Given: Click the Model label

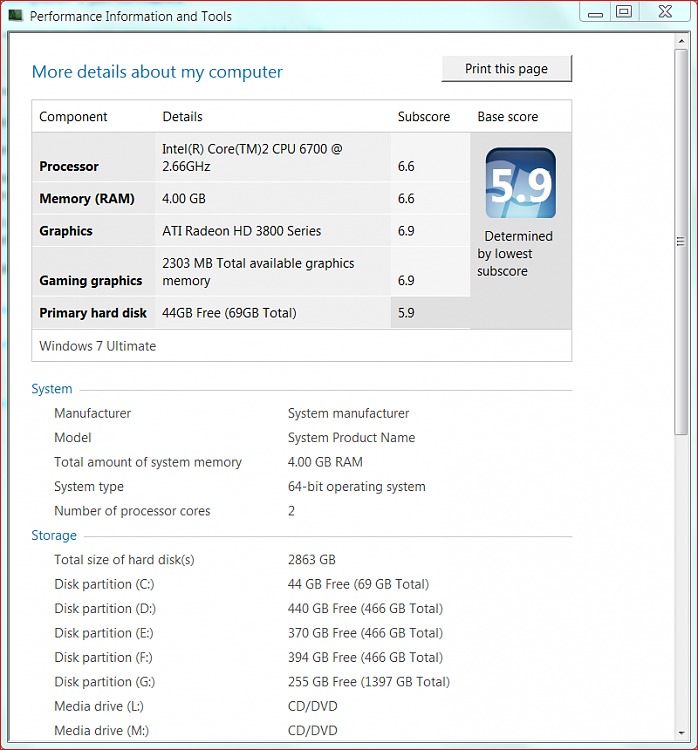Looking at the screenshot, I should click(x=73, y=438).
